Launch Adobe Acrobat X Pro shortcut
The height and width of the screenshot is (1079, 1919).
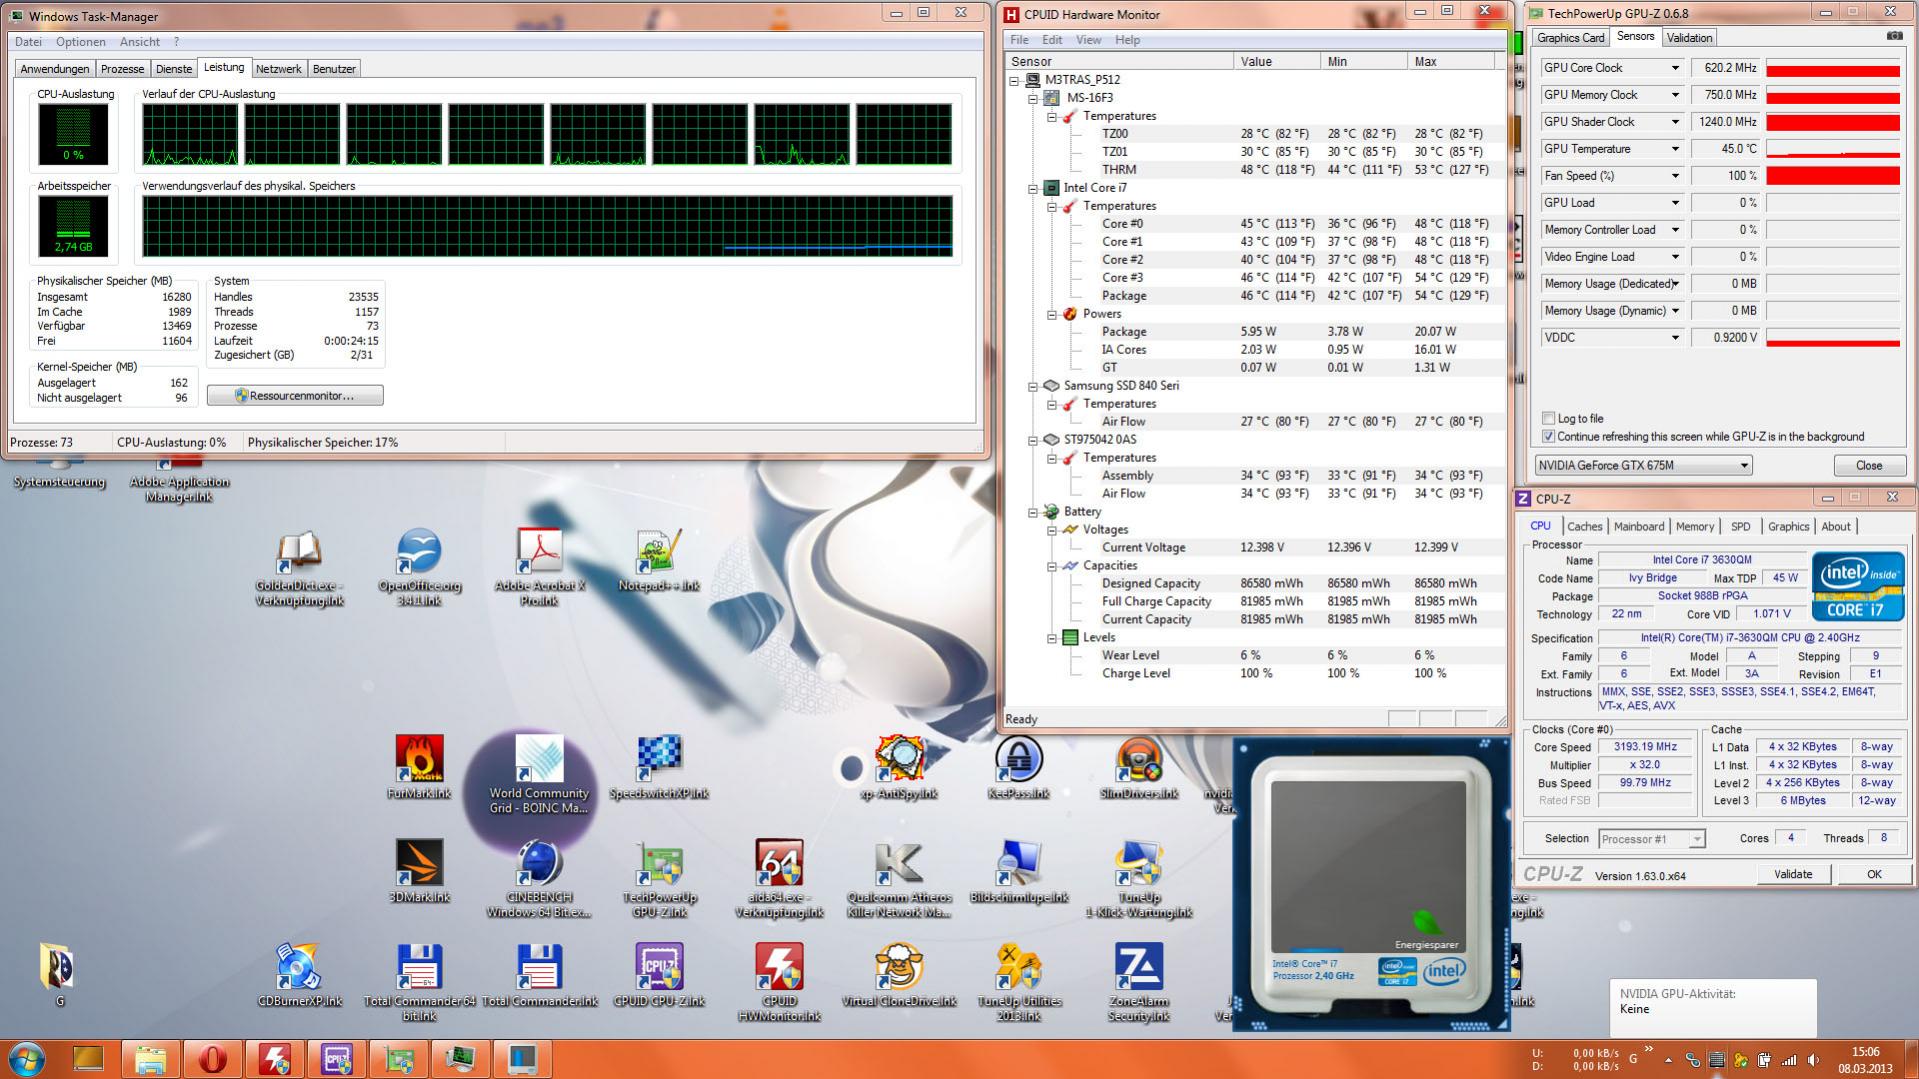tap(539, 567)
